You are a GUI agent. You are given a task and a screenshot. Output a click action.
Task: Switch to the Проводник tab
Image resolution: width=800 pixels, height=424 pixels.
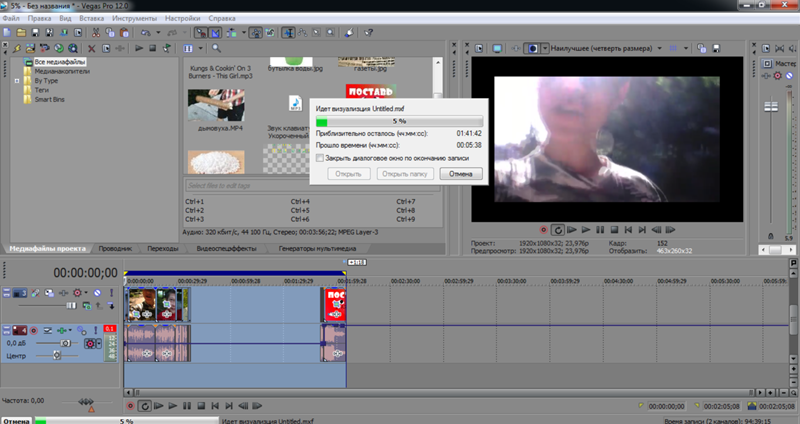[115, 249]
